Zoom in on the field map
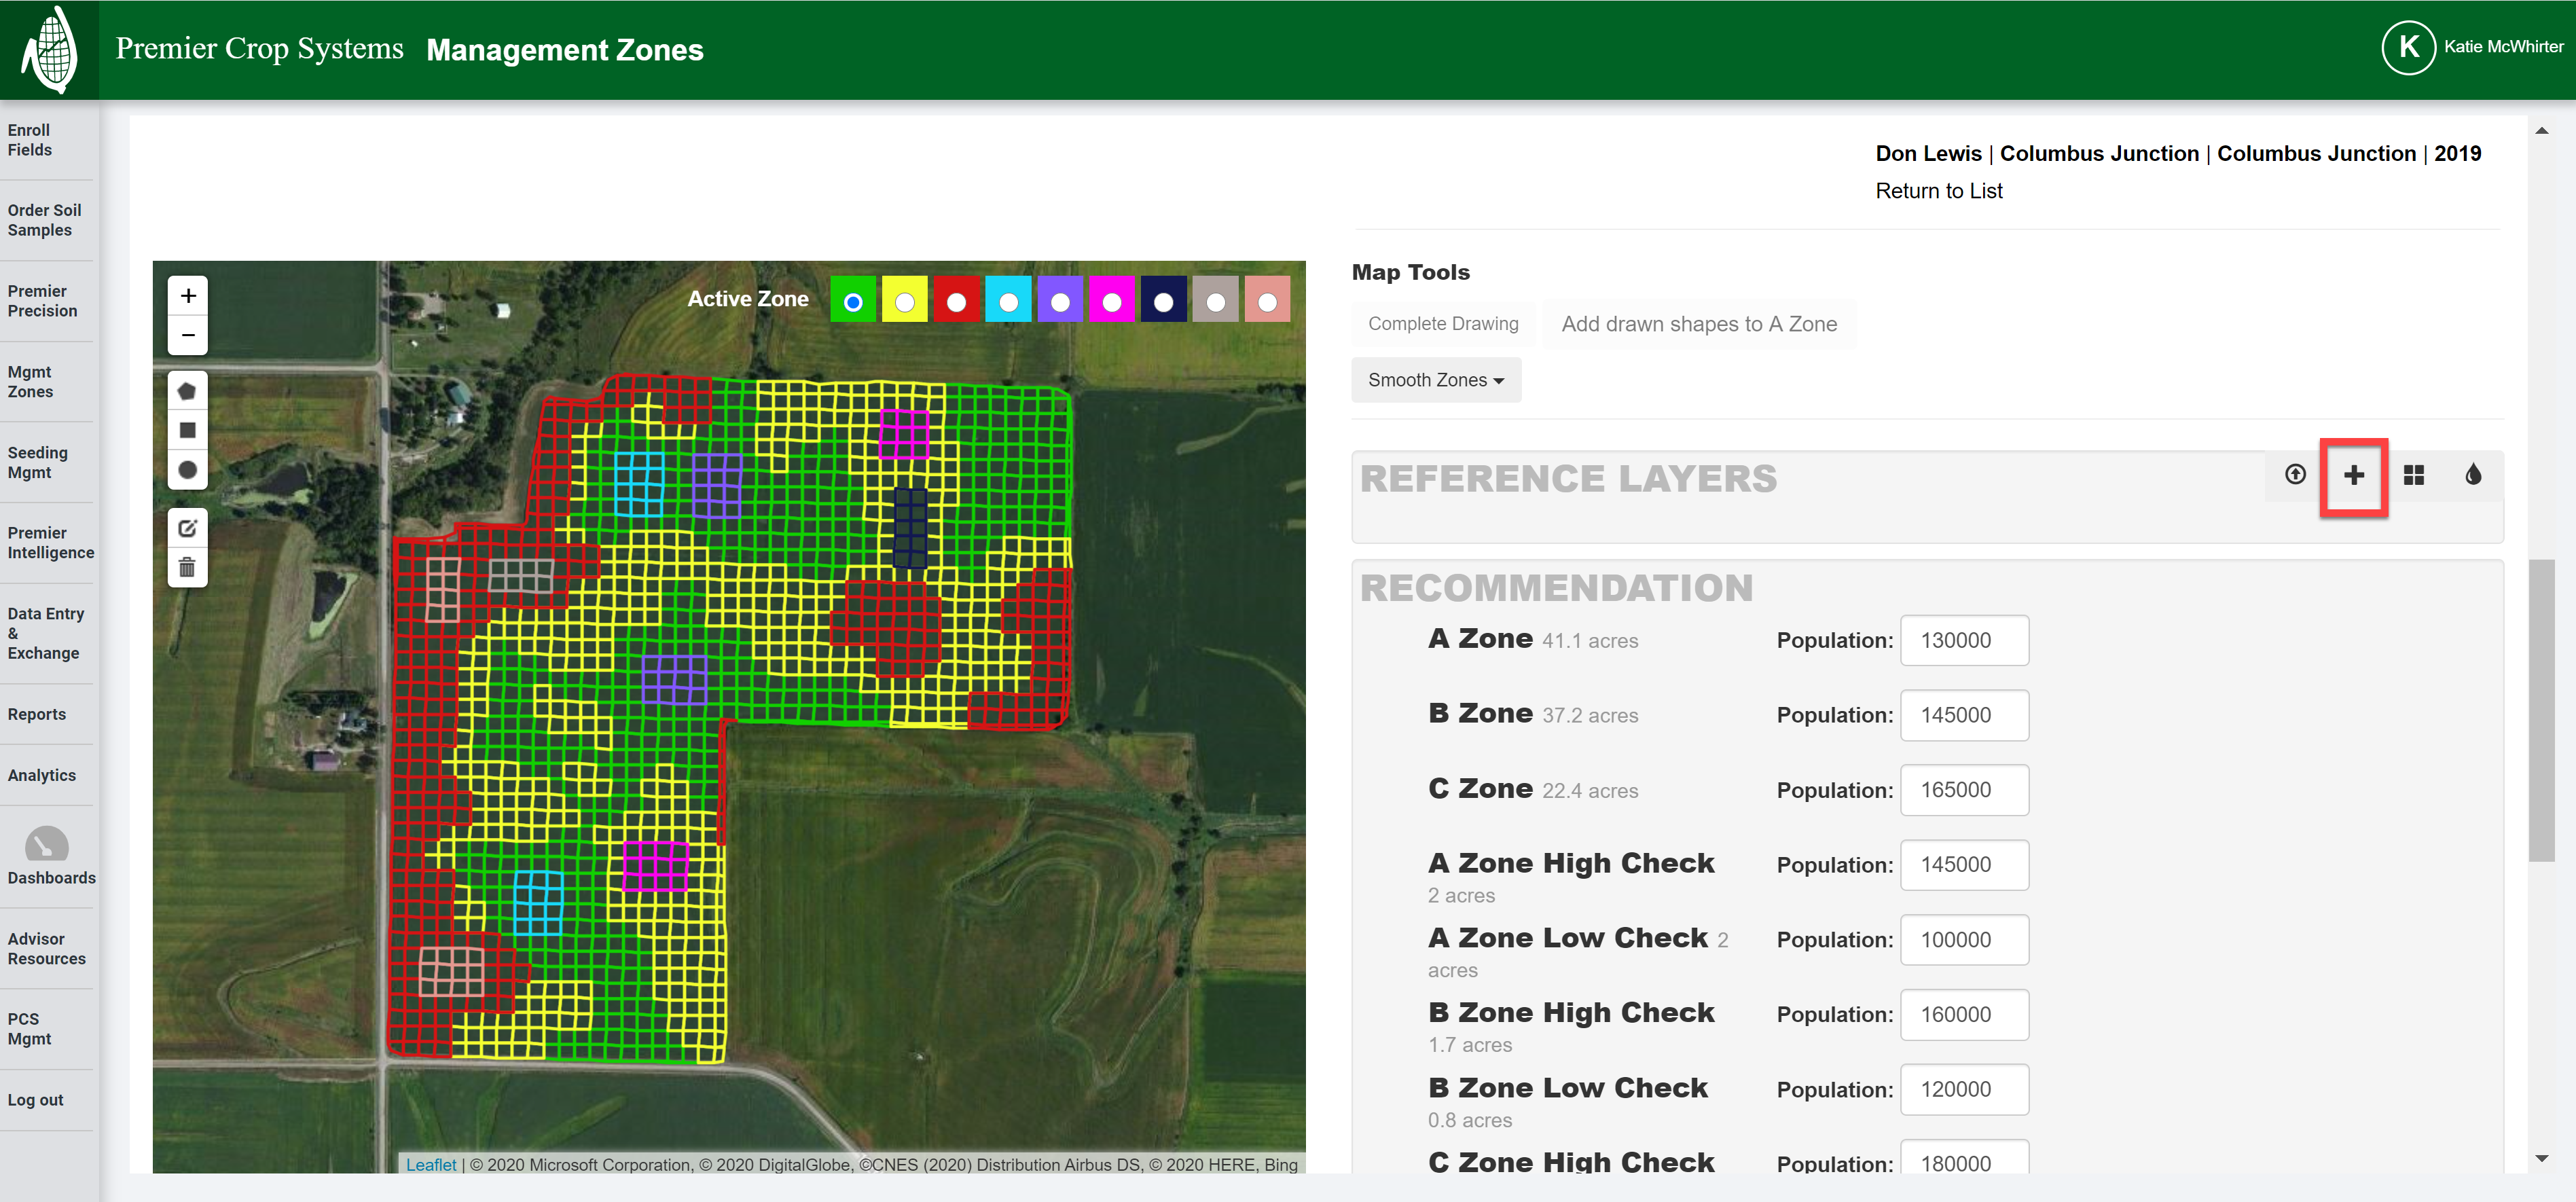2576x1202 pixels. click(187, 295)
